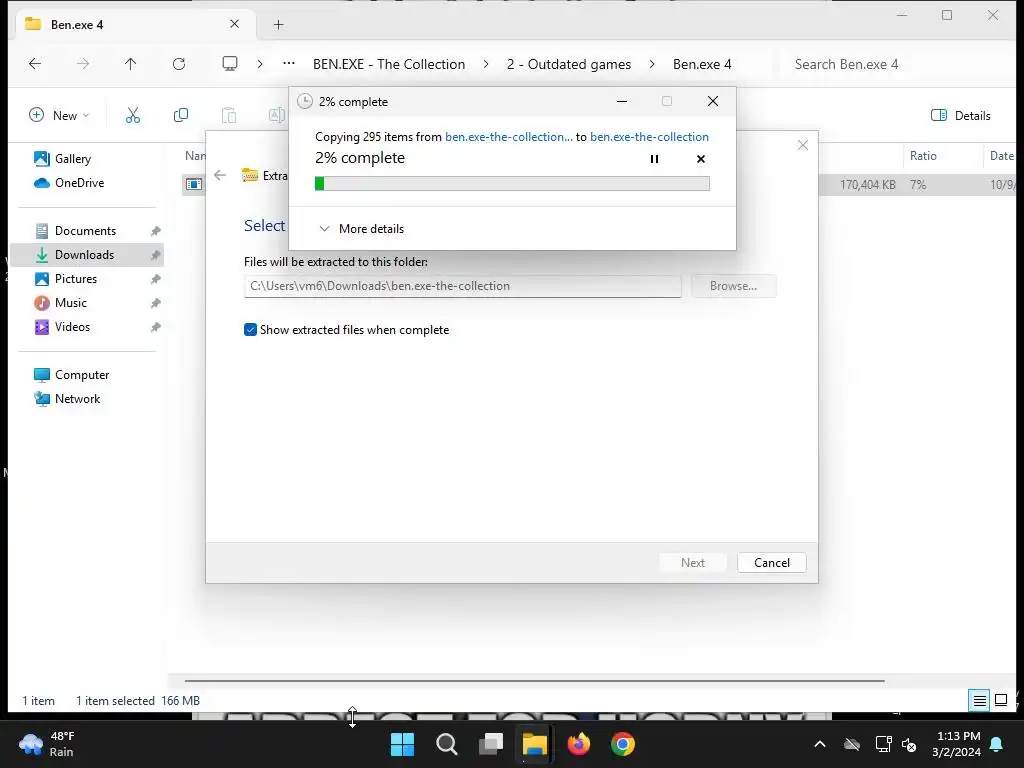The height and width of the screenshot is (768, 1024).
Task: Click the green copy progress bar
Action: pyautogui.click(x=512, y=184)
